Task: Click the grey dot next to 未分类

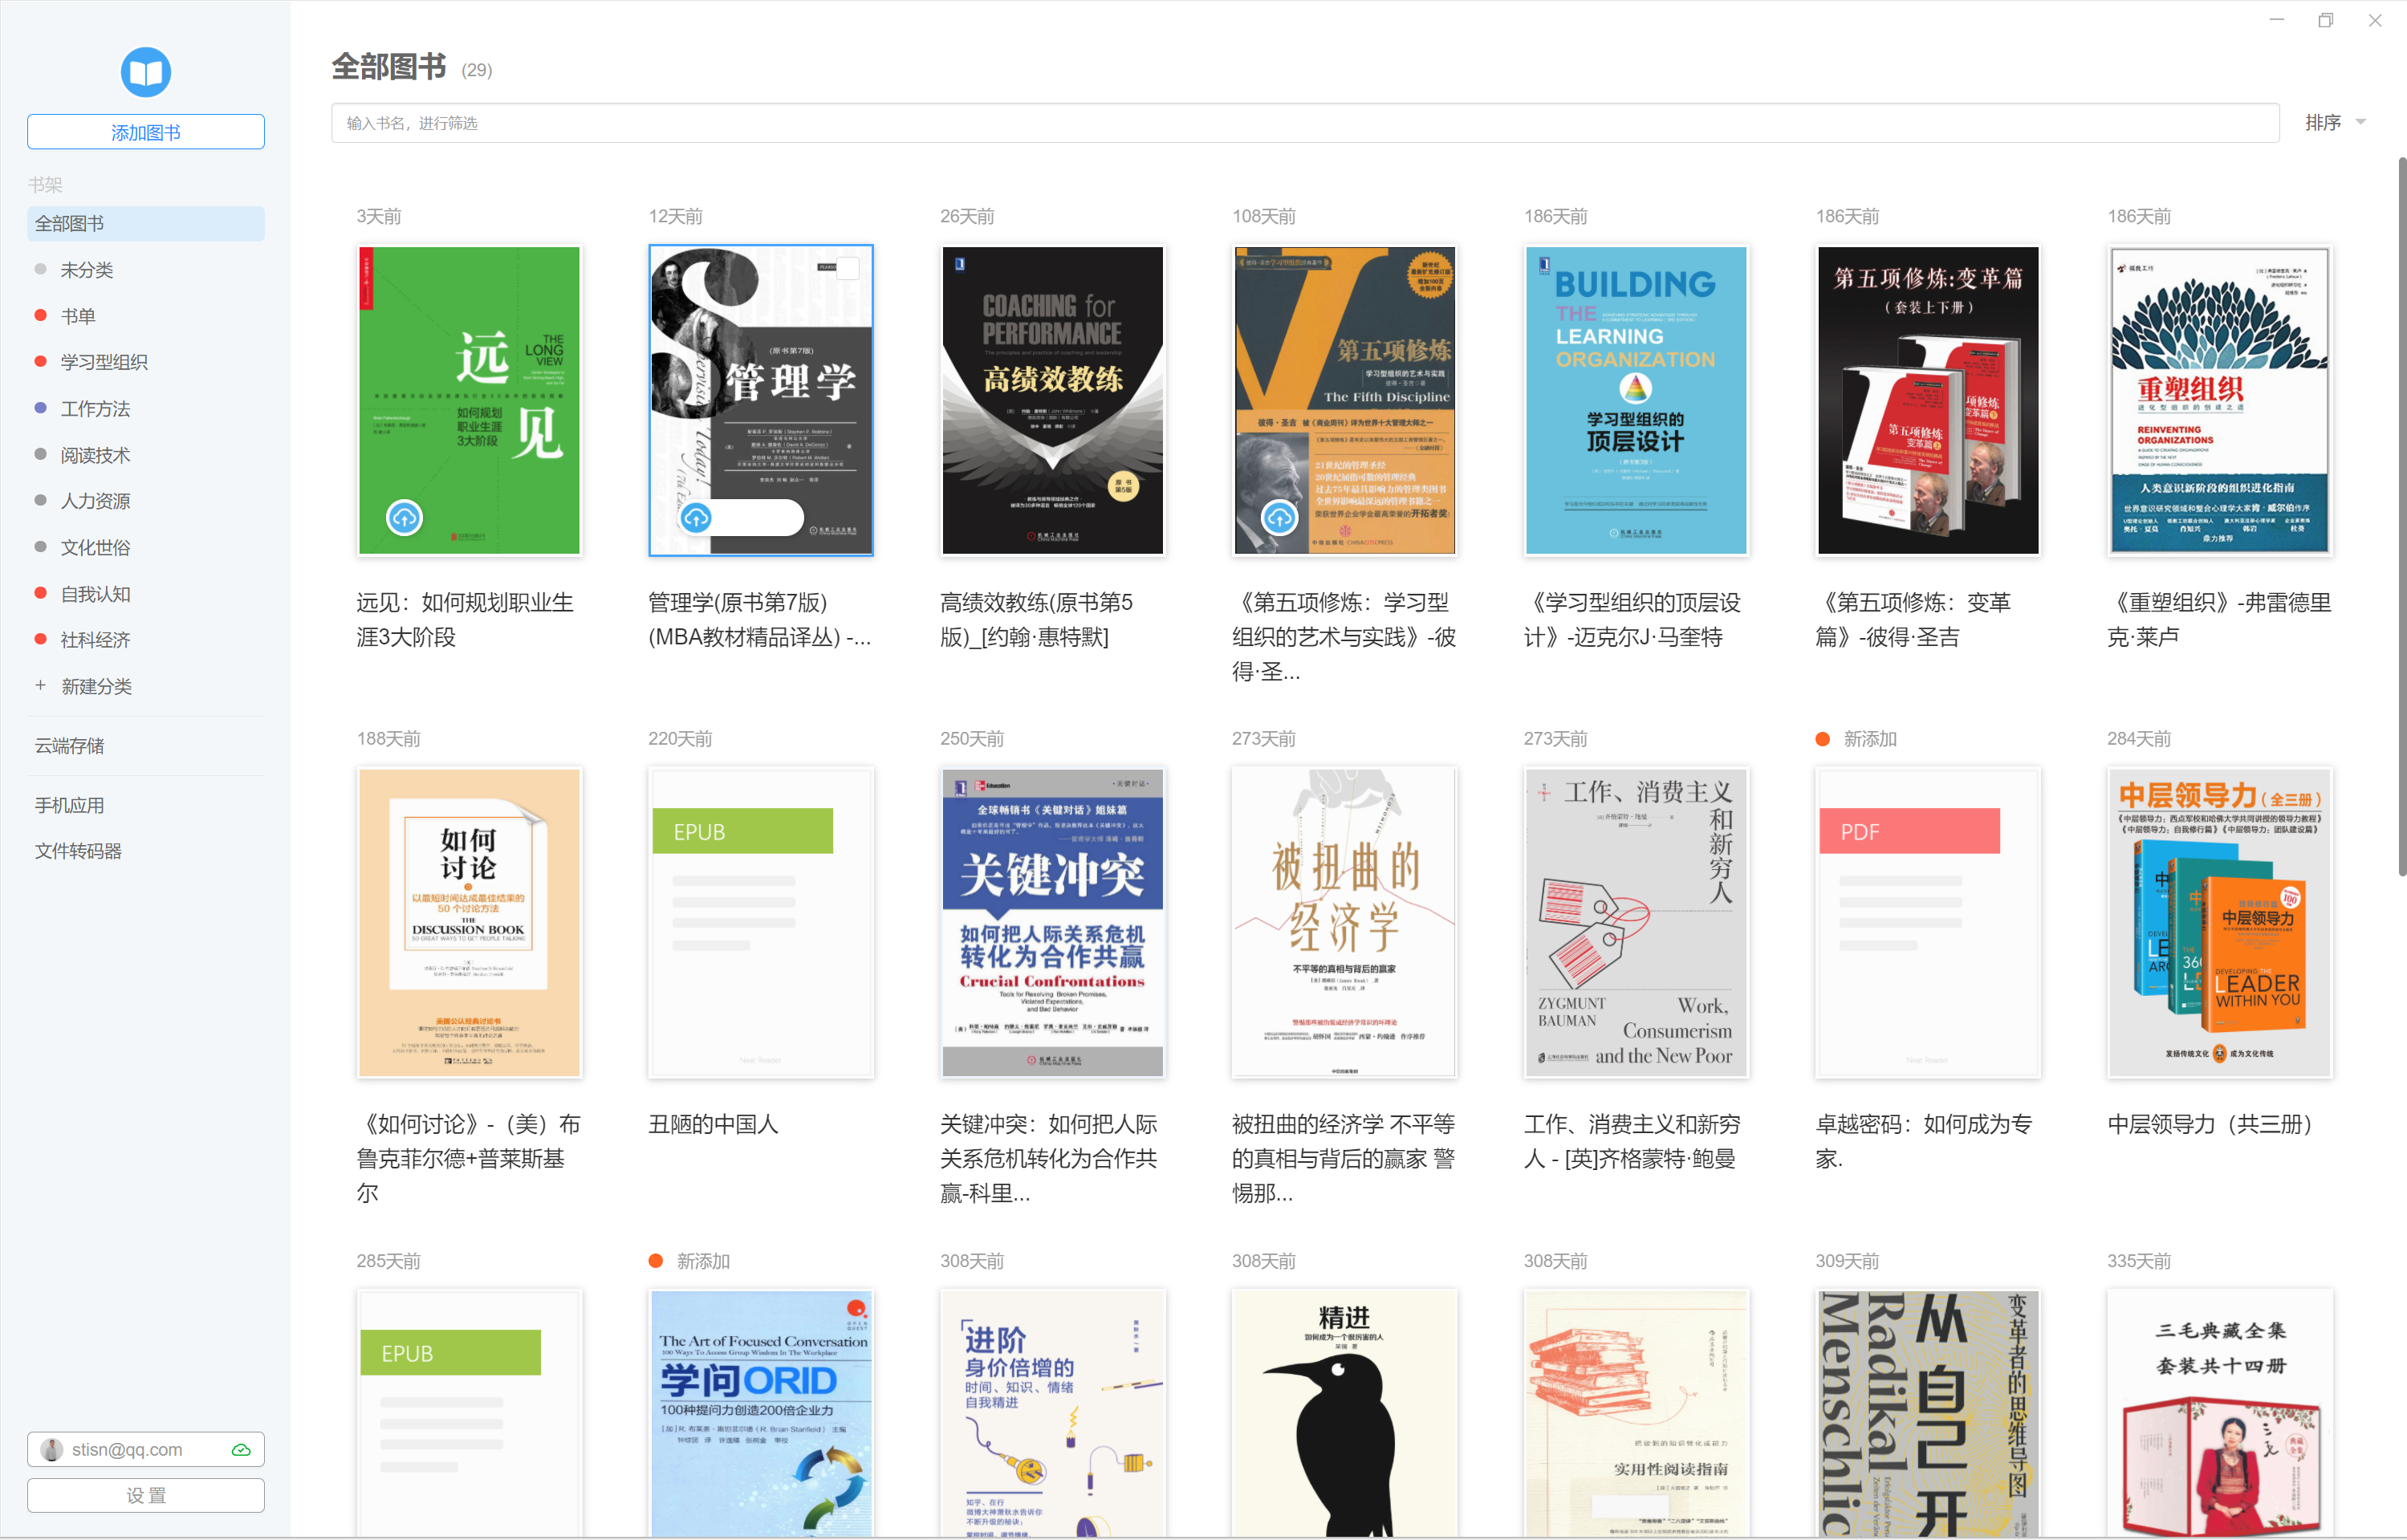Action: click(x=40, y=269)
